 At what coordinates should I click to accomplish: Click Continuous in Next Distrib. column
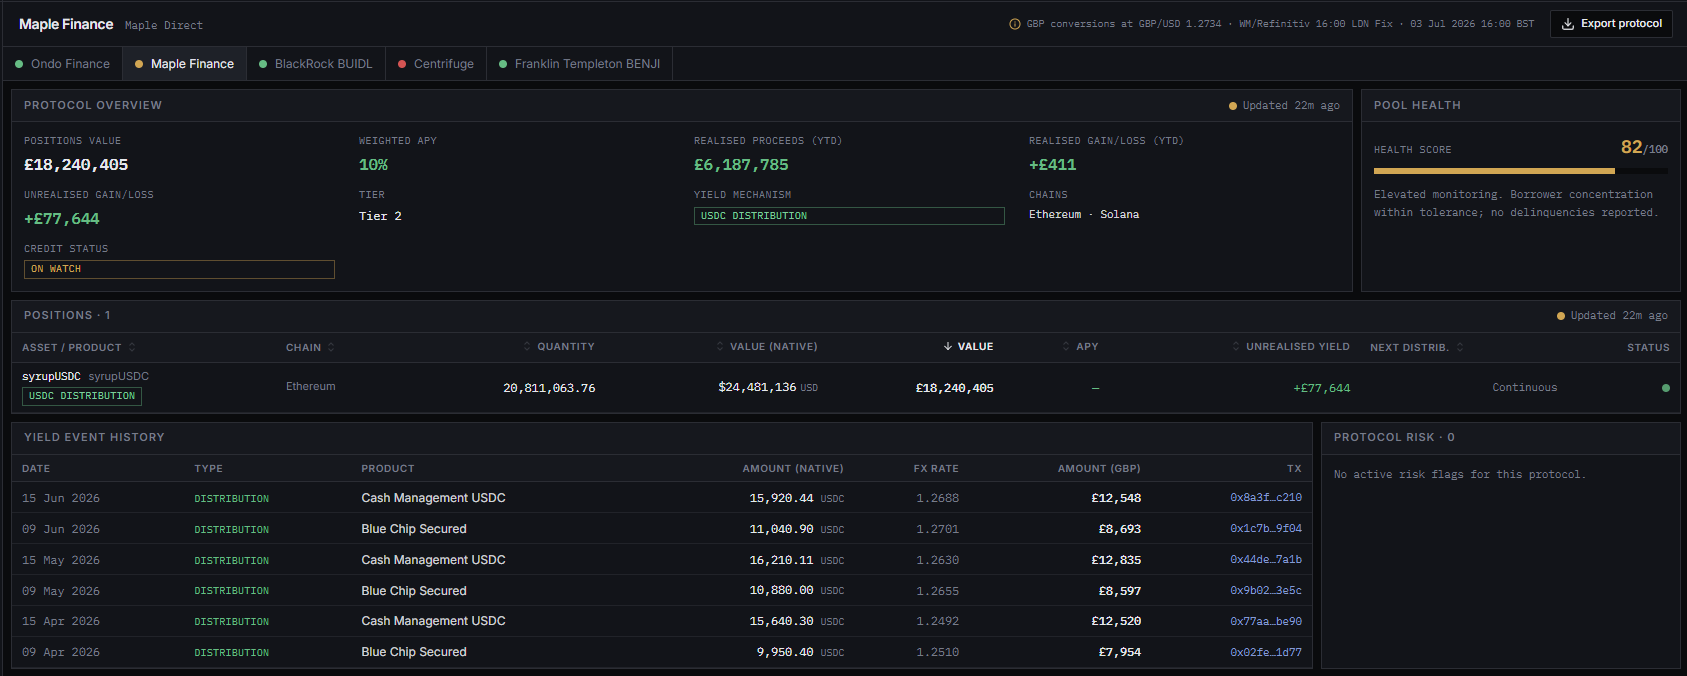[1524, 387]
